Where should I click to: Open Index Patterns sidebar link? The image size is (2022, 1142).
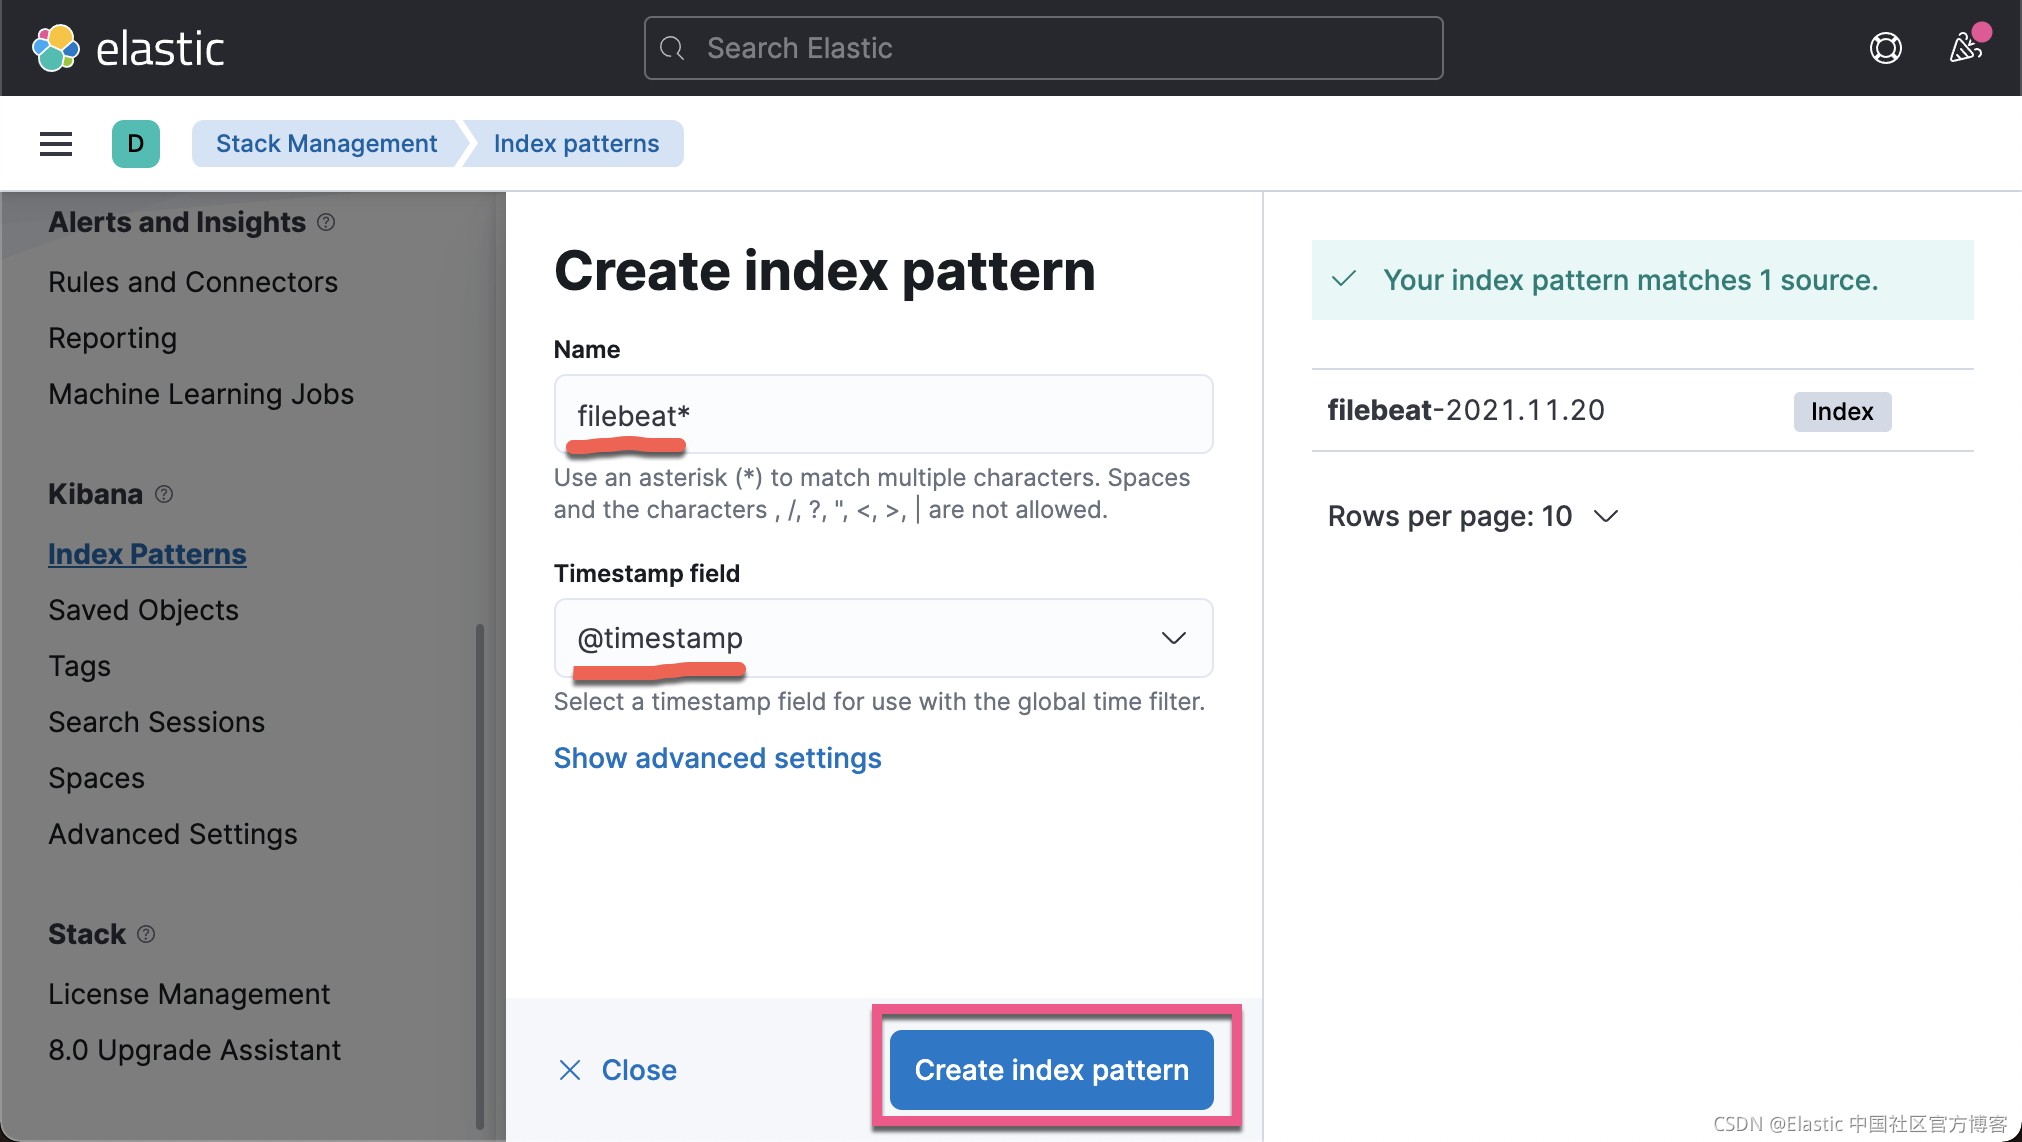[x=147, y=554]
